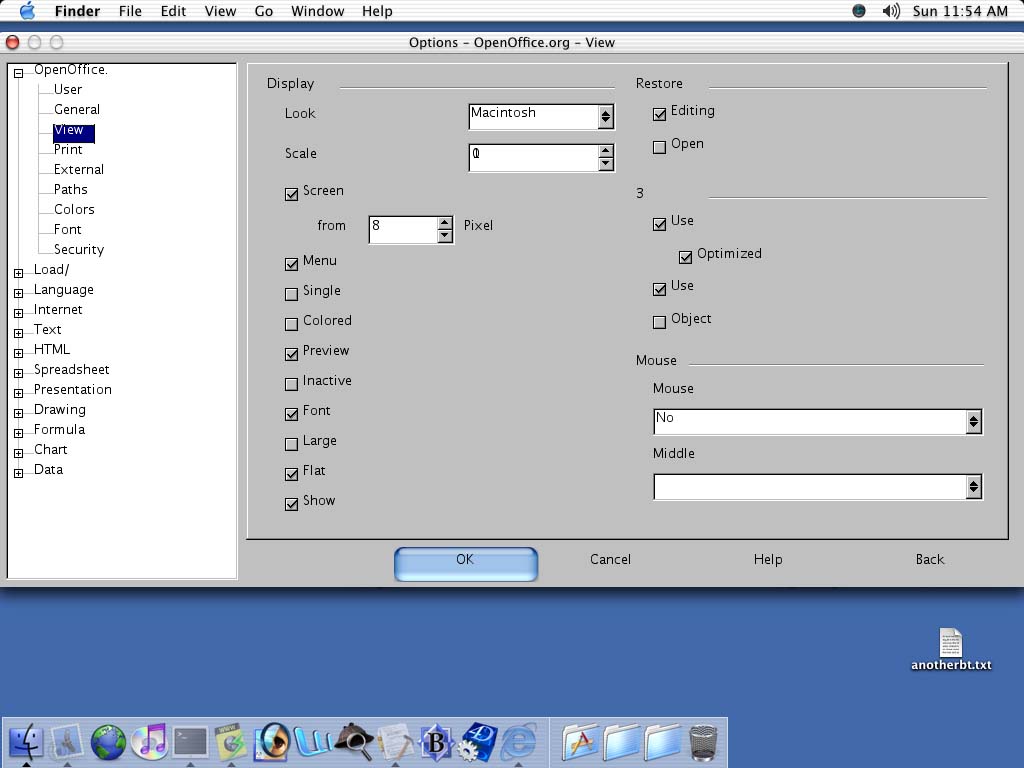Expand the Language tree node
Image resolution: width=1024 pixels, height=768 pixels.
(x=18, y=293)
